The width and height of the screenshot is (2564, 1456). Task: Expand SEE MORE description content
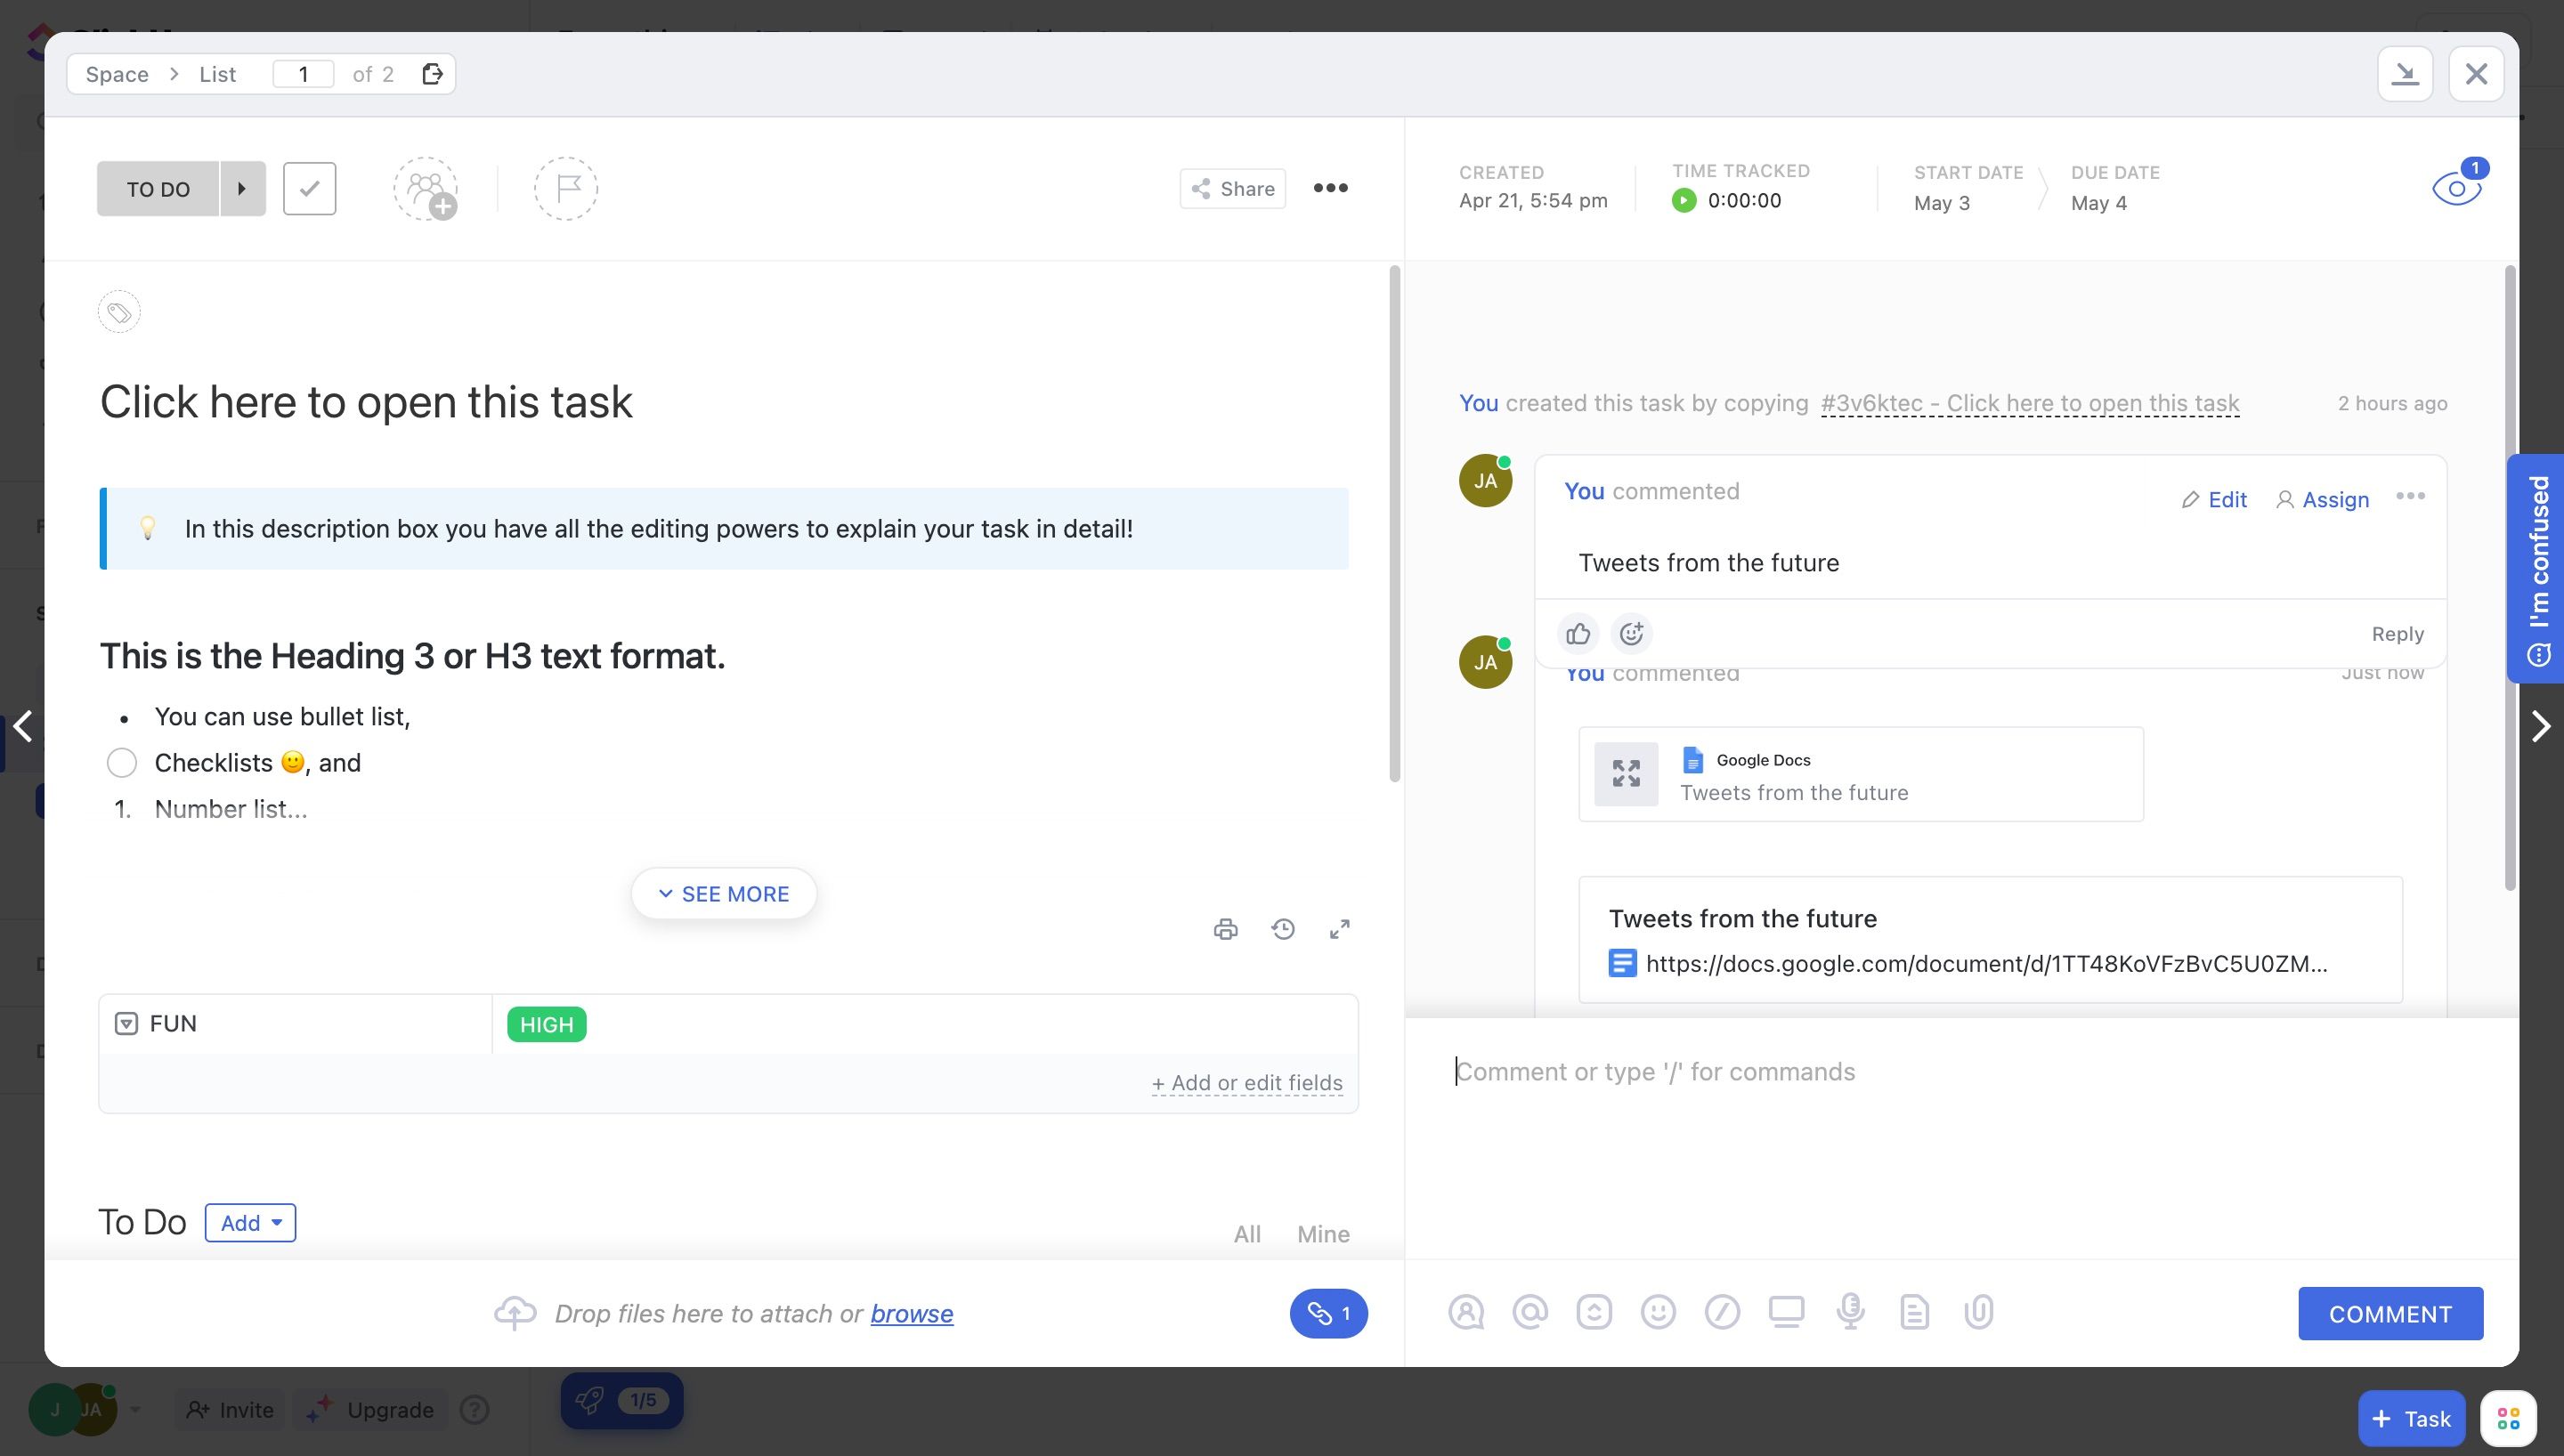[722, 894]
